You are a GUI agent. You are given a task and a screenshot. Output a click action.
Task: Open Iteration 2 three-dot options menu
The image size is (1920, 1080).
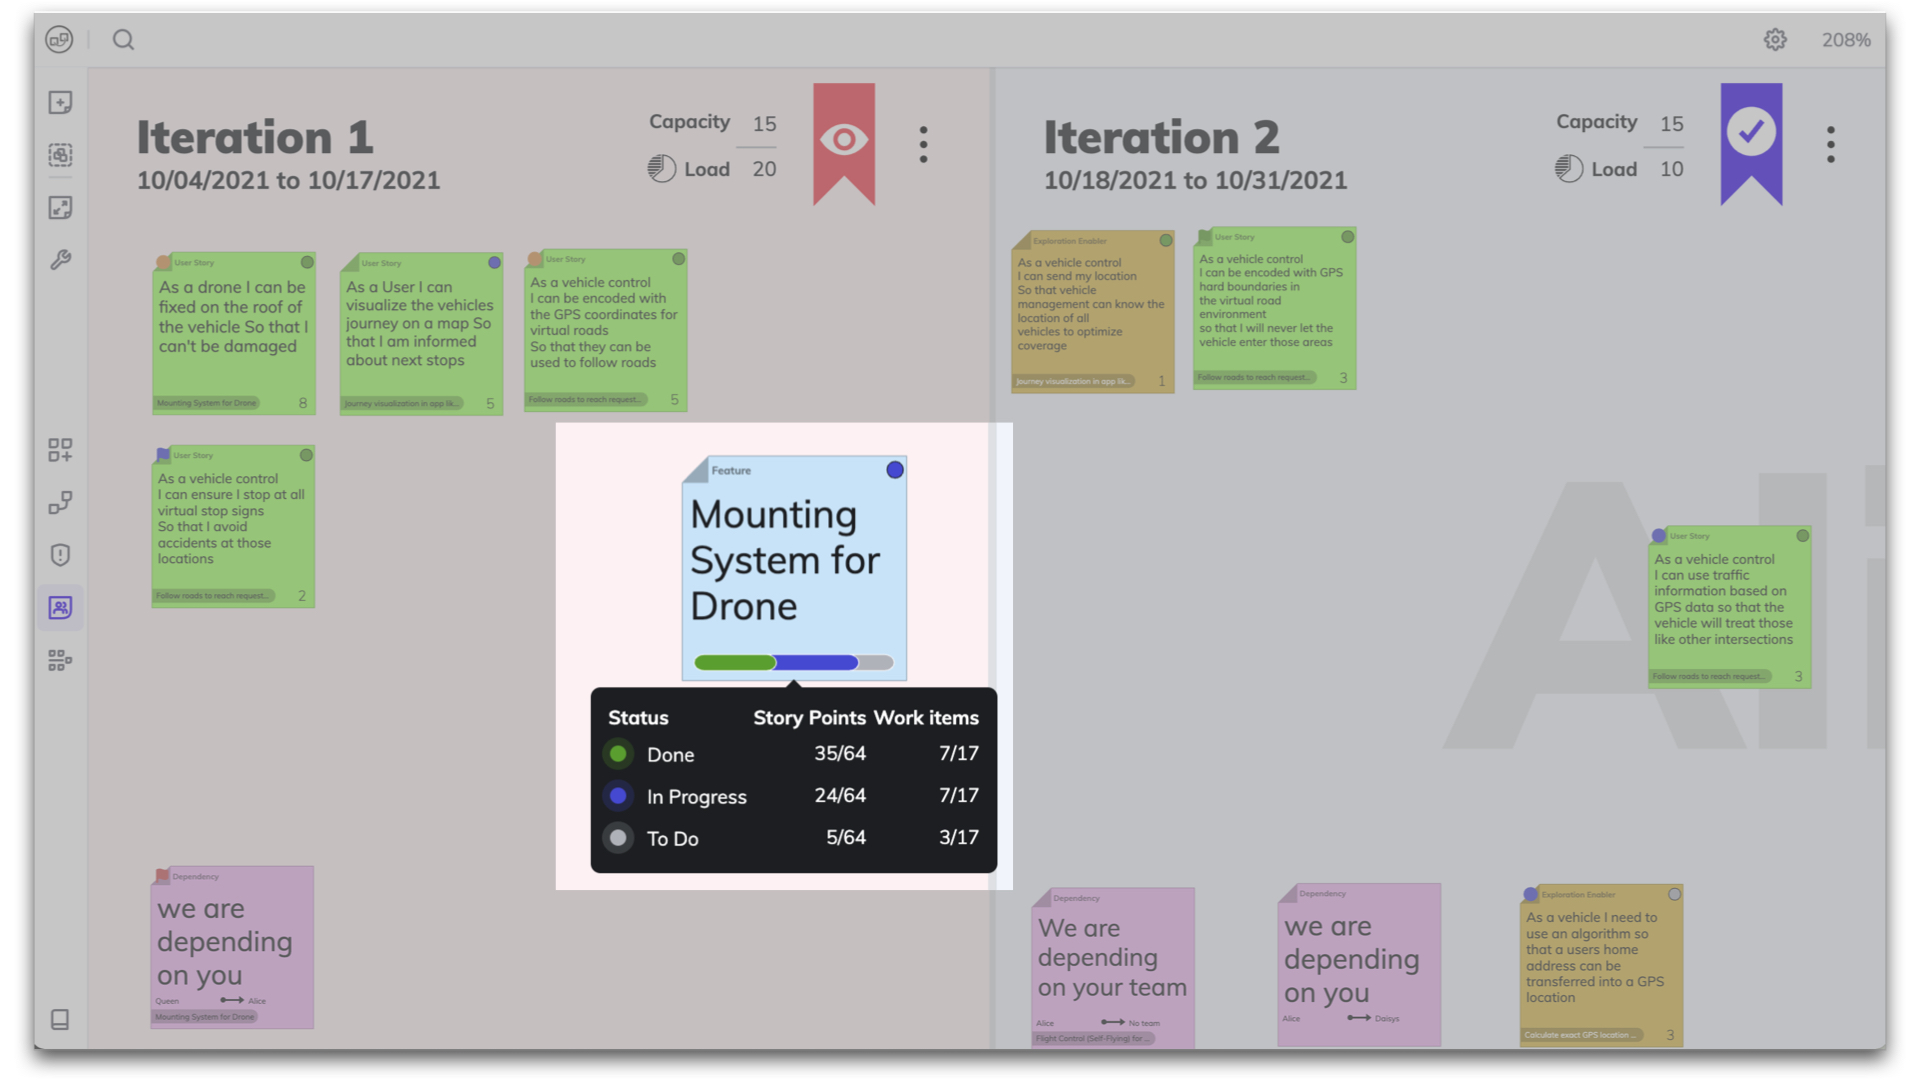click(x=1830, y=145)
